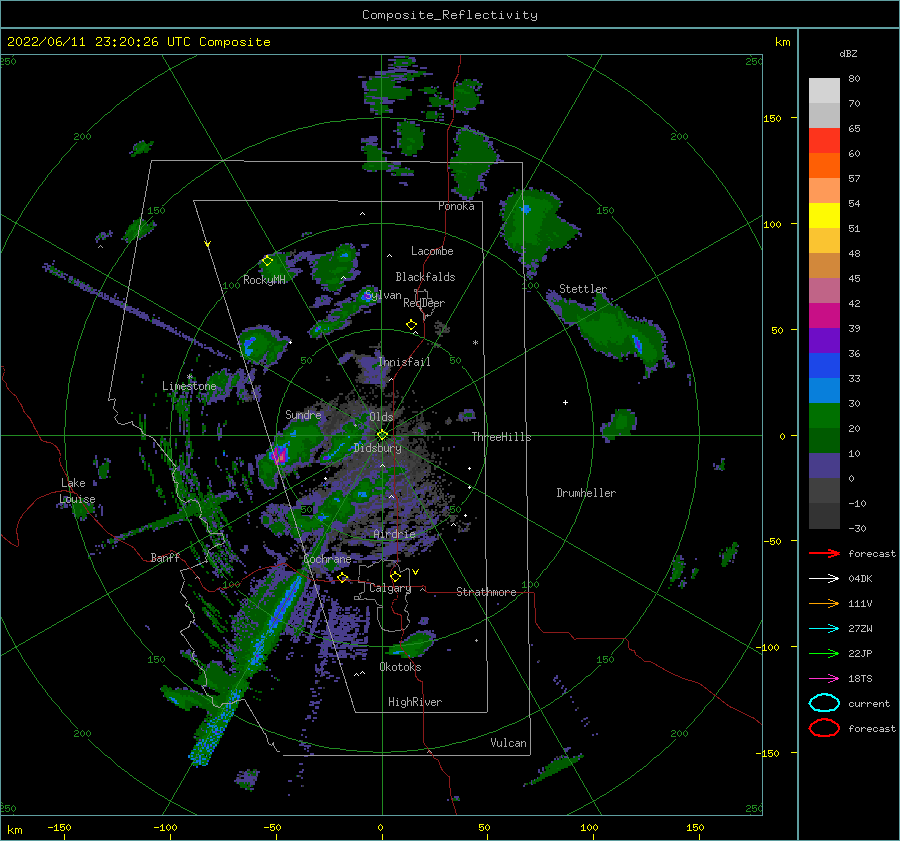Click the HighRiver city label
The height and width of the screenshot is (841, 900).
coord(415,702)
